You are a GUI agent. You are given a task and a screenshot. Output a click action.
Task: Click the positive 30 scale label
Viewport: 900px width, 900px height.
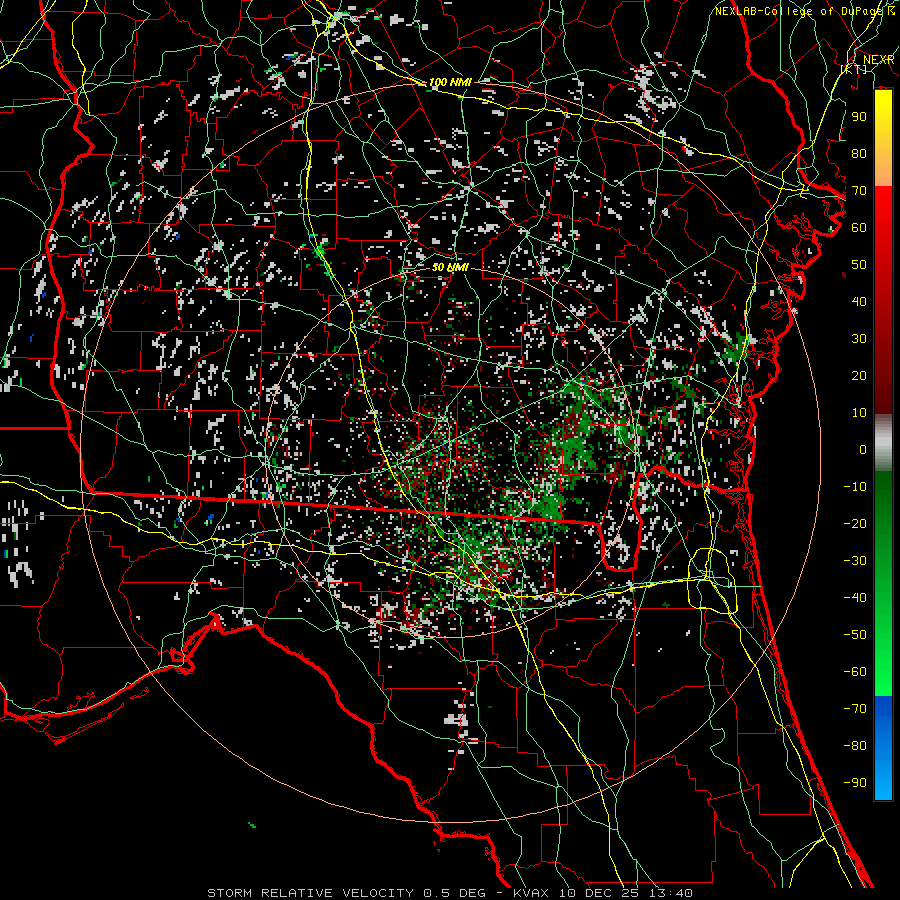(859, 339)
